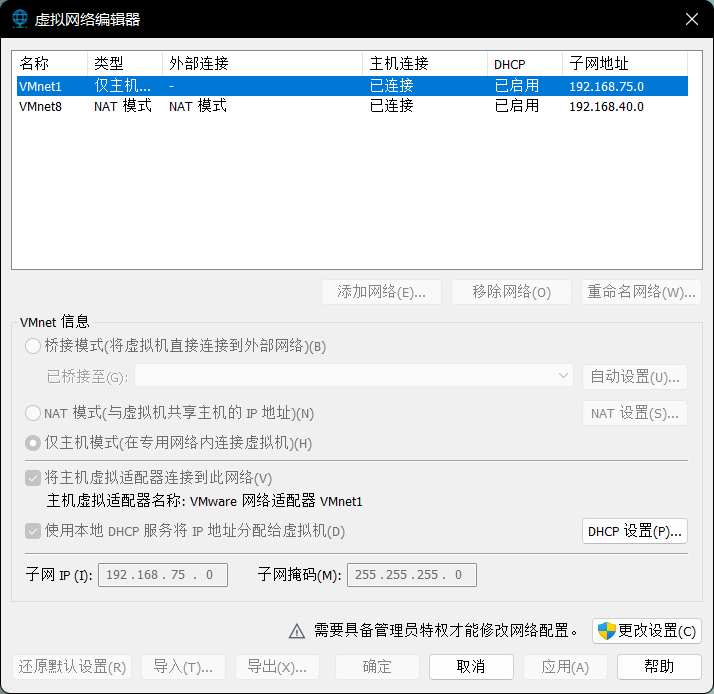The image size is (714, 694).
Task: Click the 更改设置(C) button
Action: (647, 631)
